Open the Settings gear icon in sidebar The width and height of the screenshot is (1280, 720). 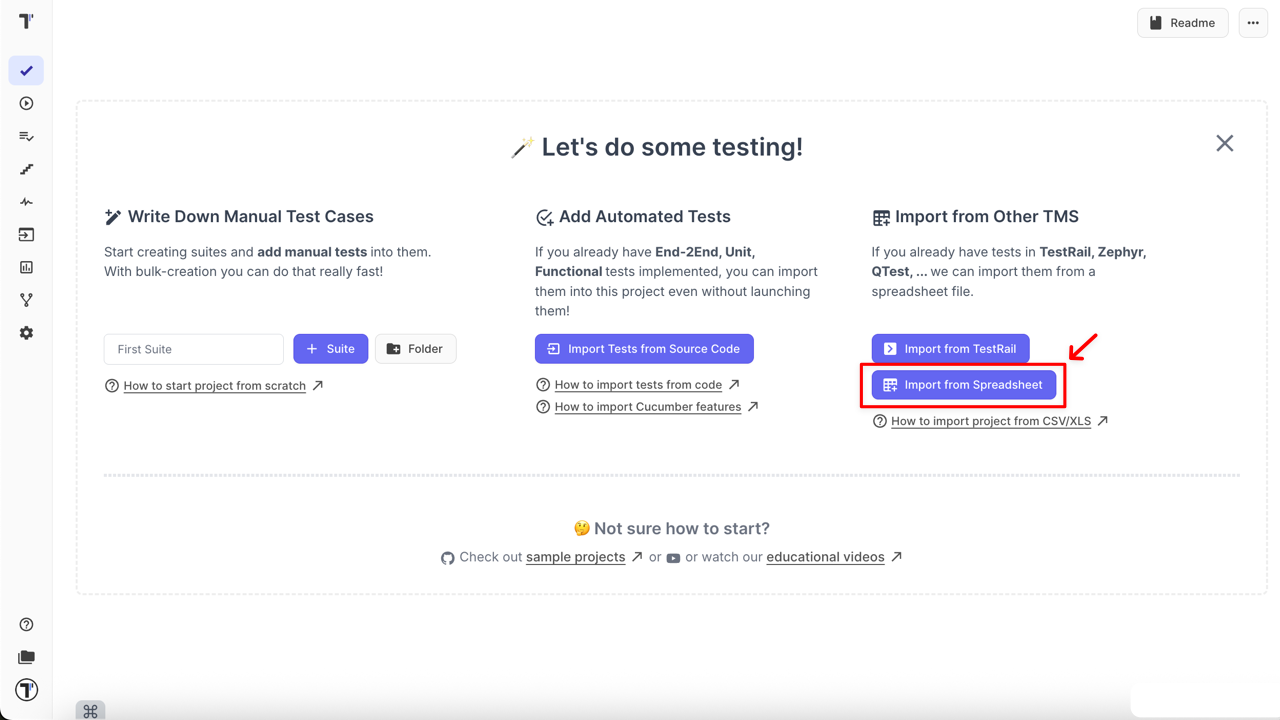pos(26,333)
